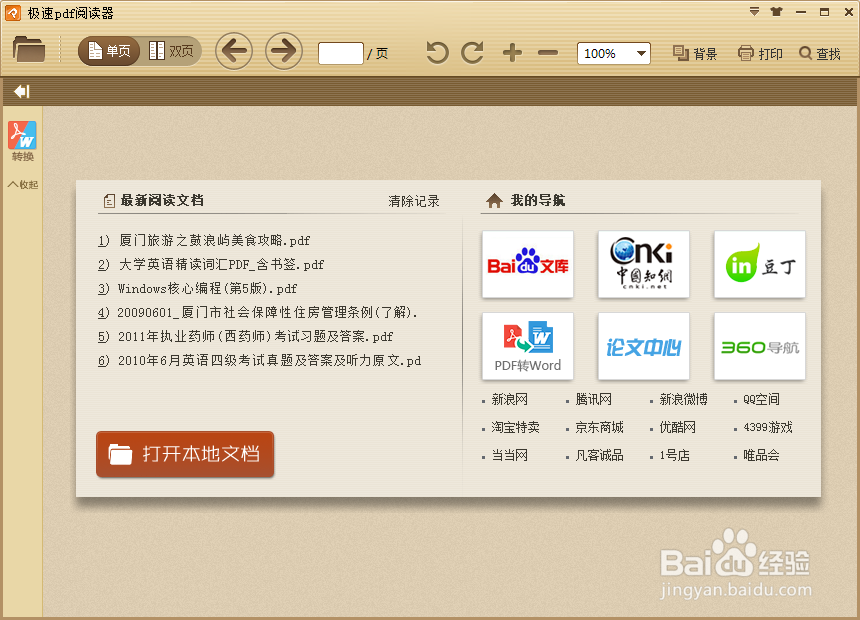Open Baidu 文库 navigation tile
The image size is (860, 620).
click(x=528, y=264)
